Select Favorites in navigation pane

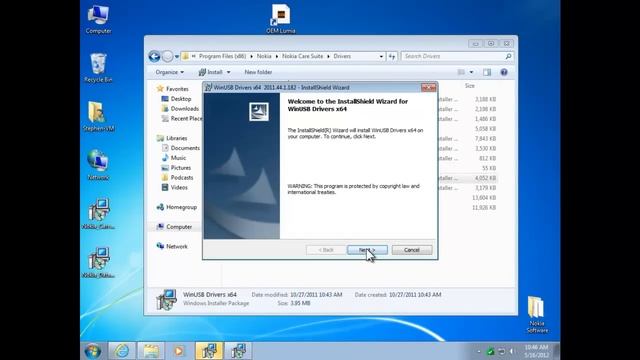[x=173, y=89]
